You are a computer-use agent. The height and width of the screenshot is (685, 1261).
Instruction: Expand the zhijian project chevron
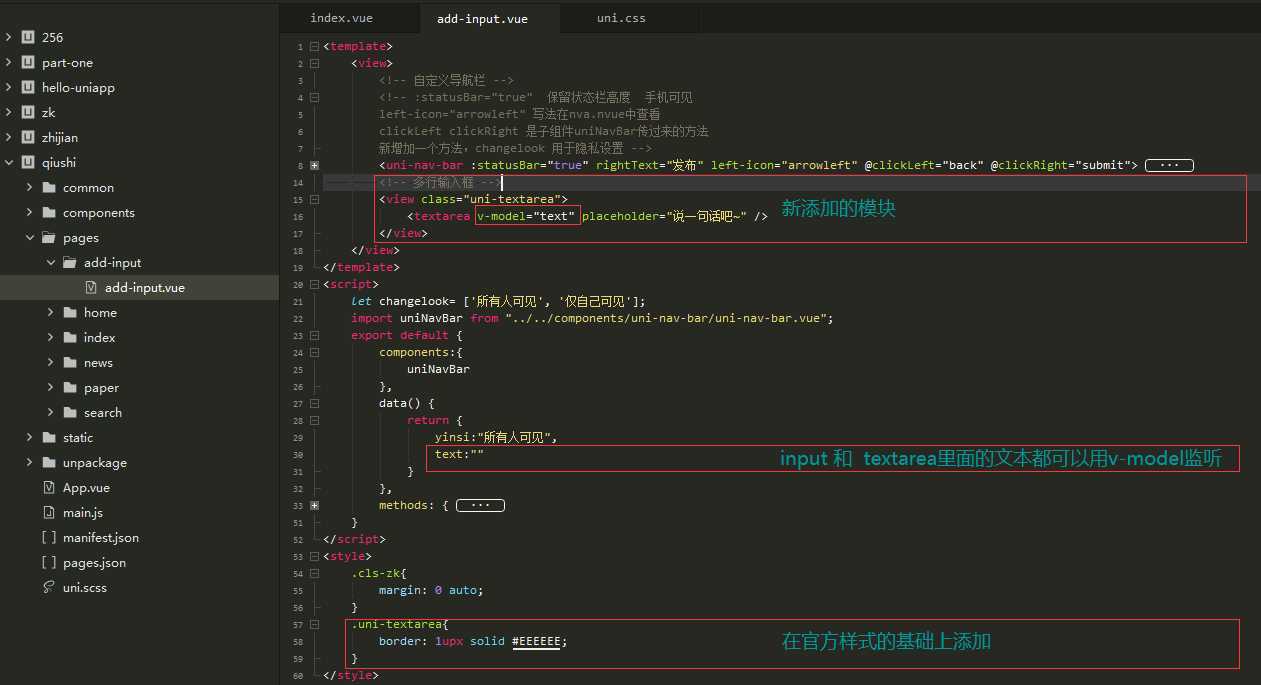(9, 137)
